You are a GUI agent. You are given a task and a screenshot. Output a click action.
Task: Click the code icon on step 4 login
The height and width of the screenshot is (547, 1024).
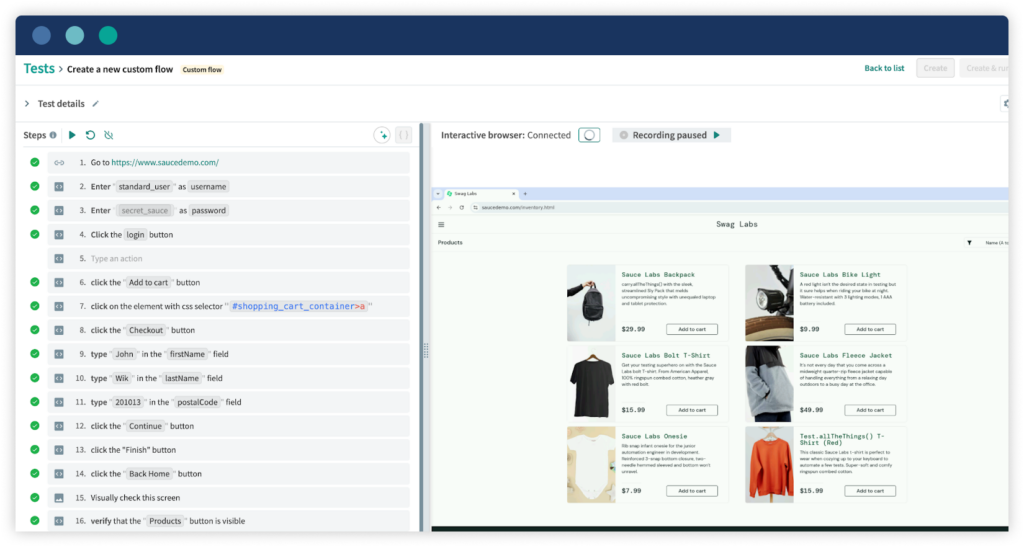[59, 234]
